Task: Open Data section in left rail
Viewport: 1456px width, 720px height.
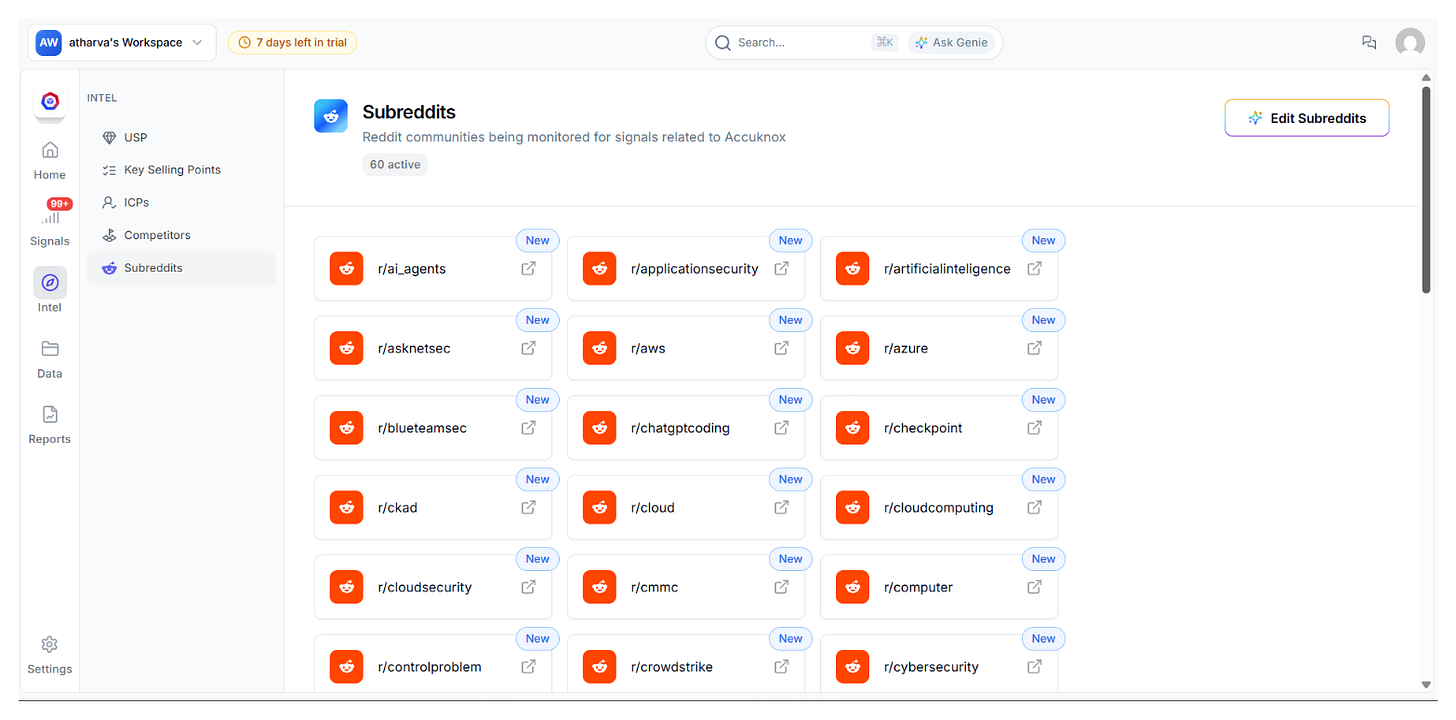Action: point(50,359)
